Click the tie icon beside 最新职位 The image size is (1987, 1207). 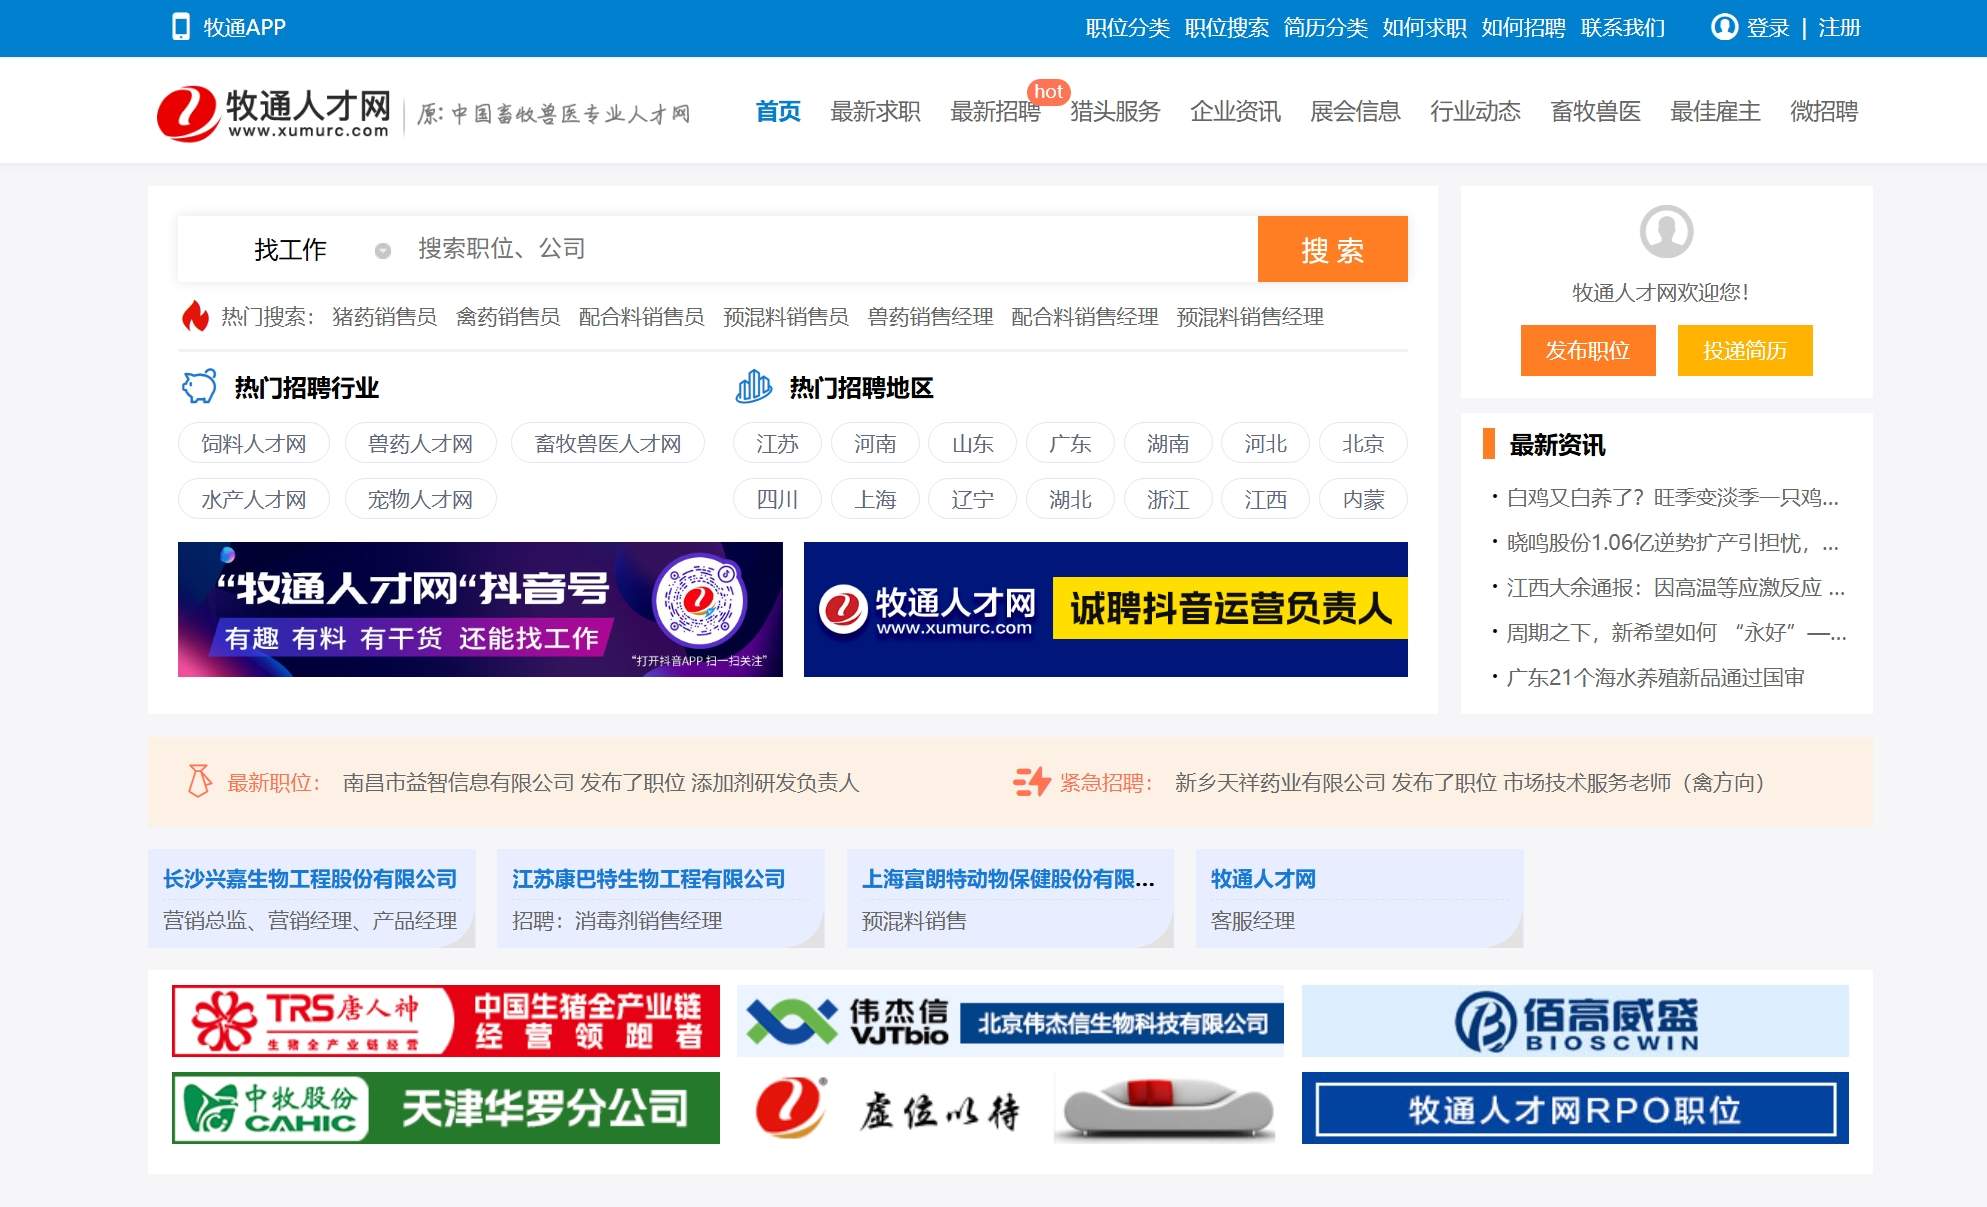pos(199,781)
